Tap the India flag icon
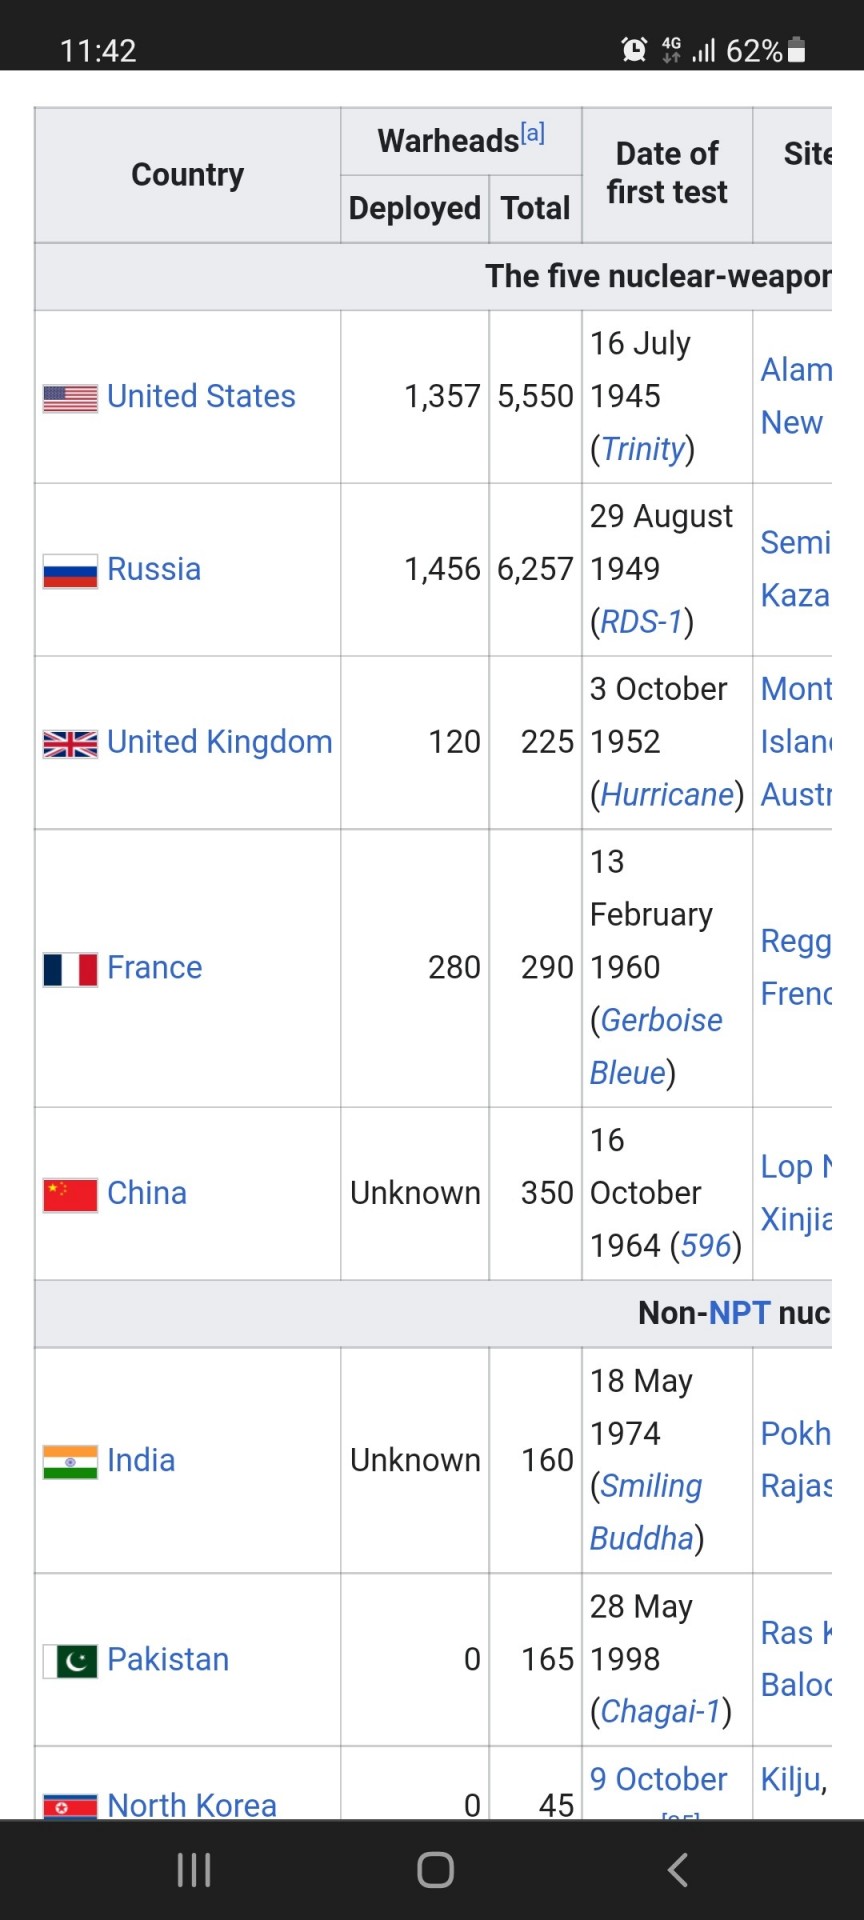This screenshot has height=1920, width=864. click(70, 1462)
